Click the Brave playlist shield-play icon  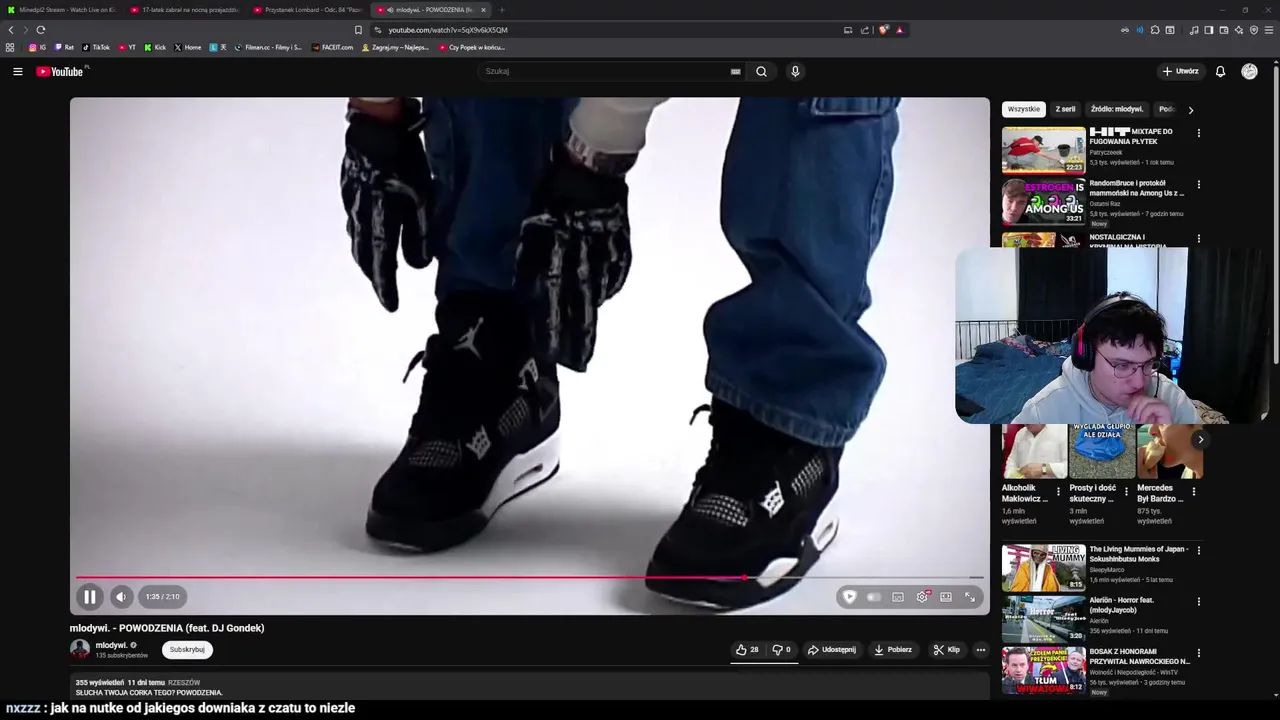click(849, 597)
